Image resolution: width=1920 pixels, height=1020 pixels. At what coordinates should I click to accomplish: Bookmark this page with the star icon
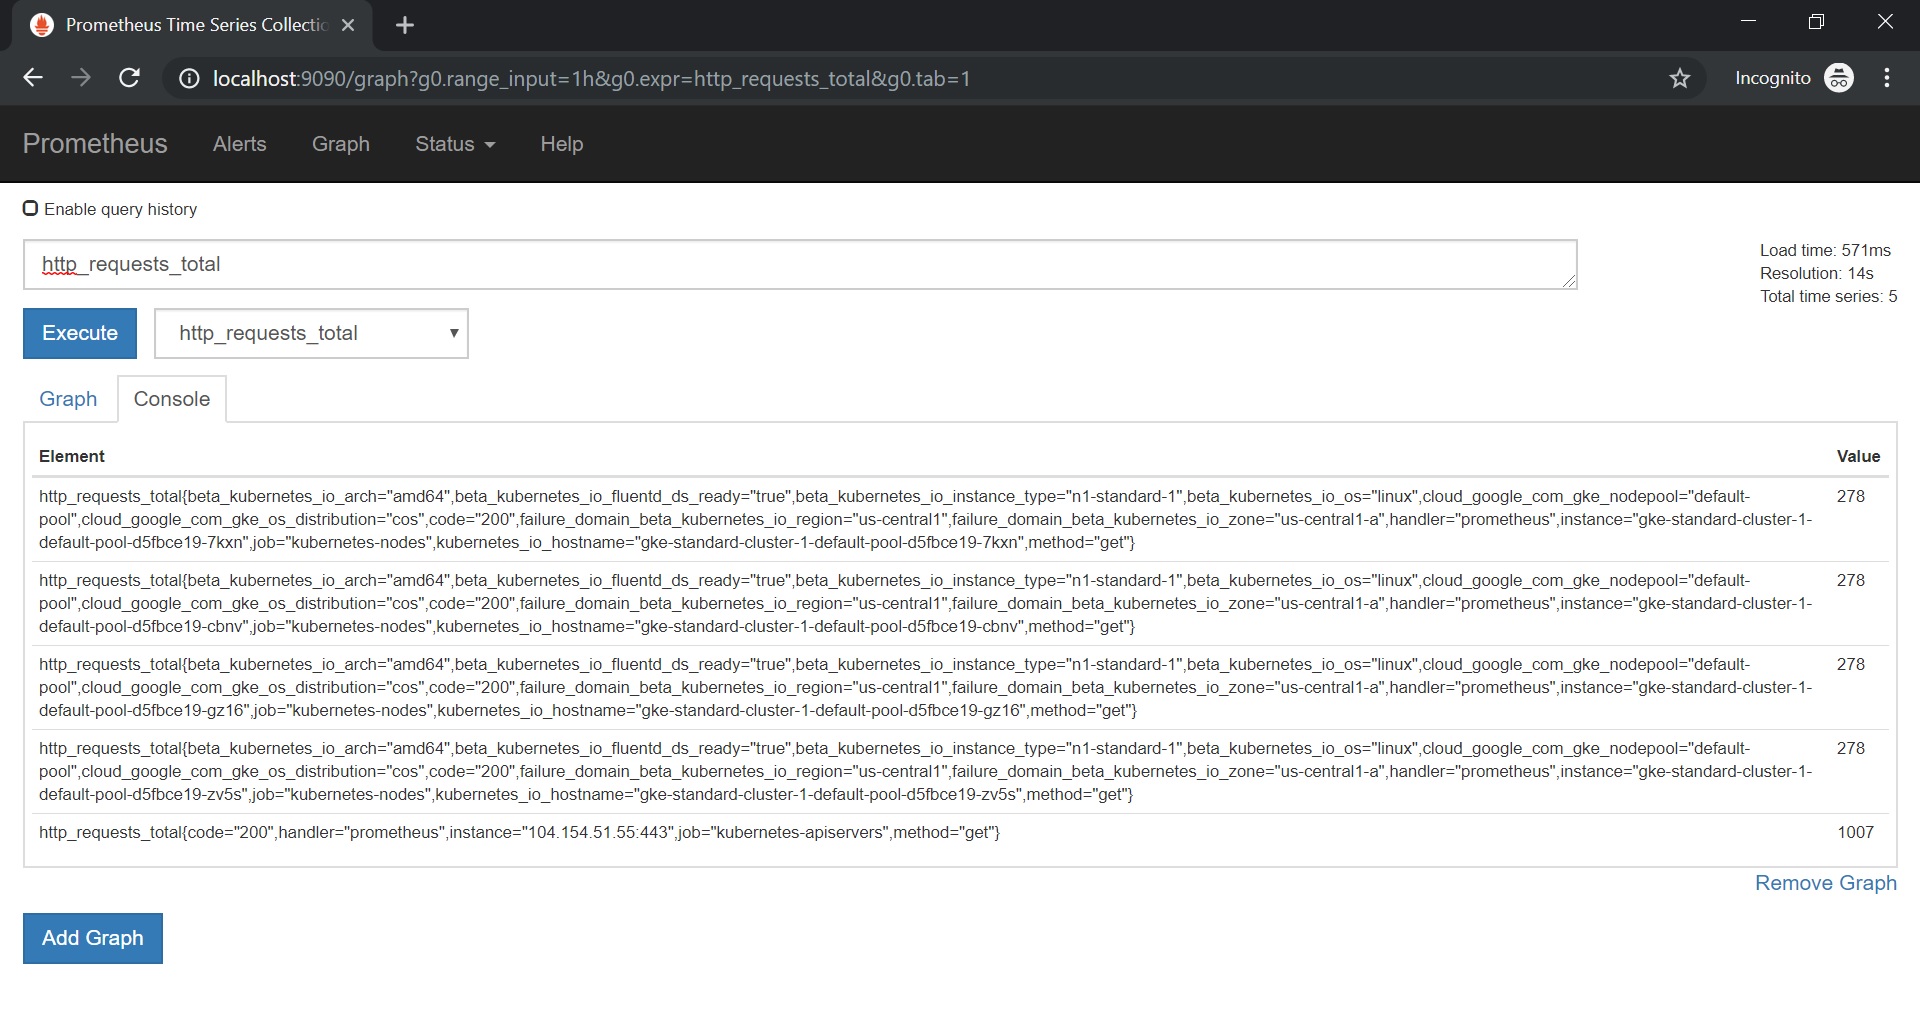pos(1679,78)
